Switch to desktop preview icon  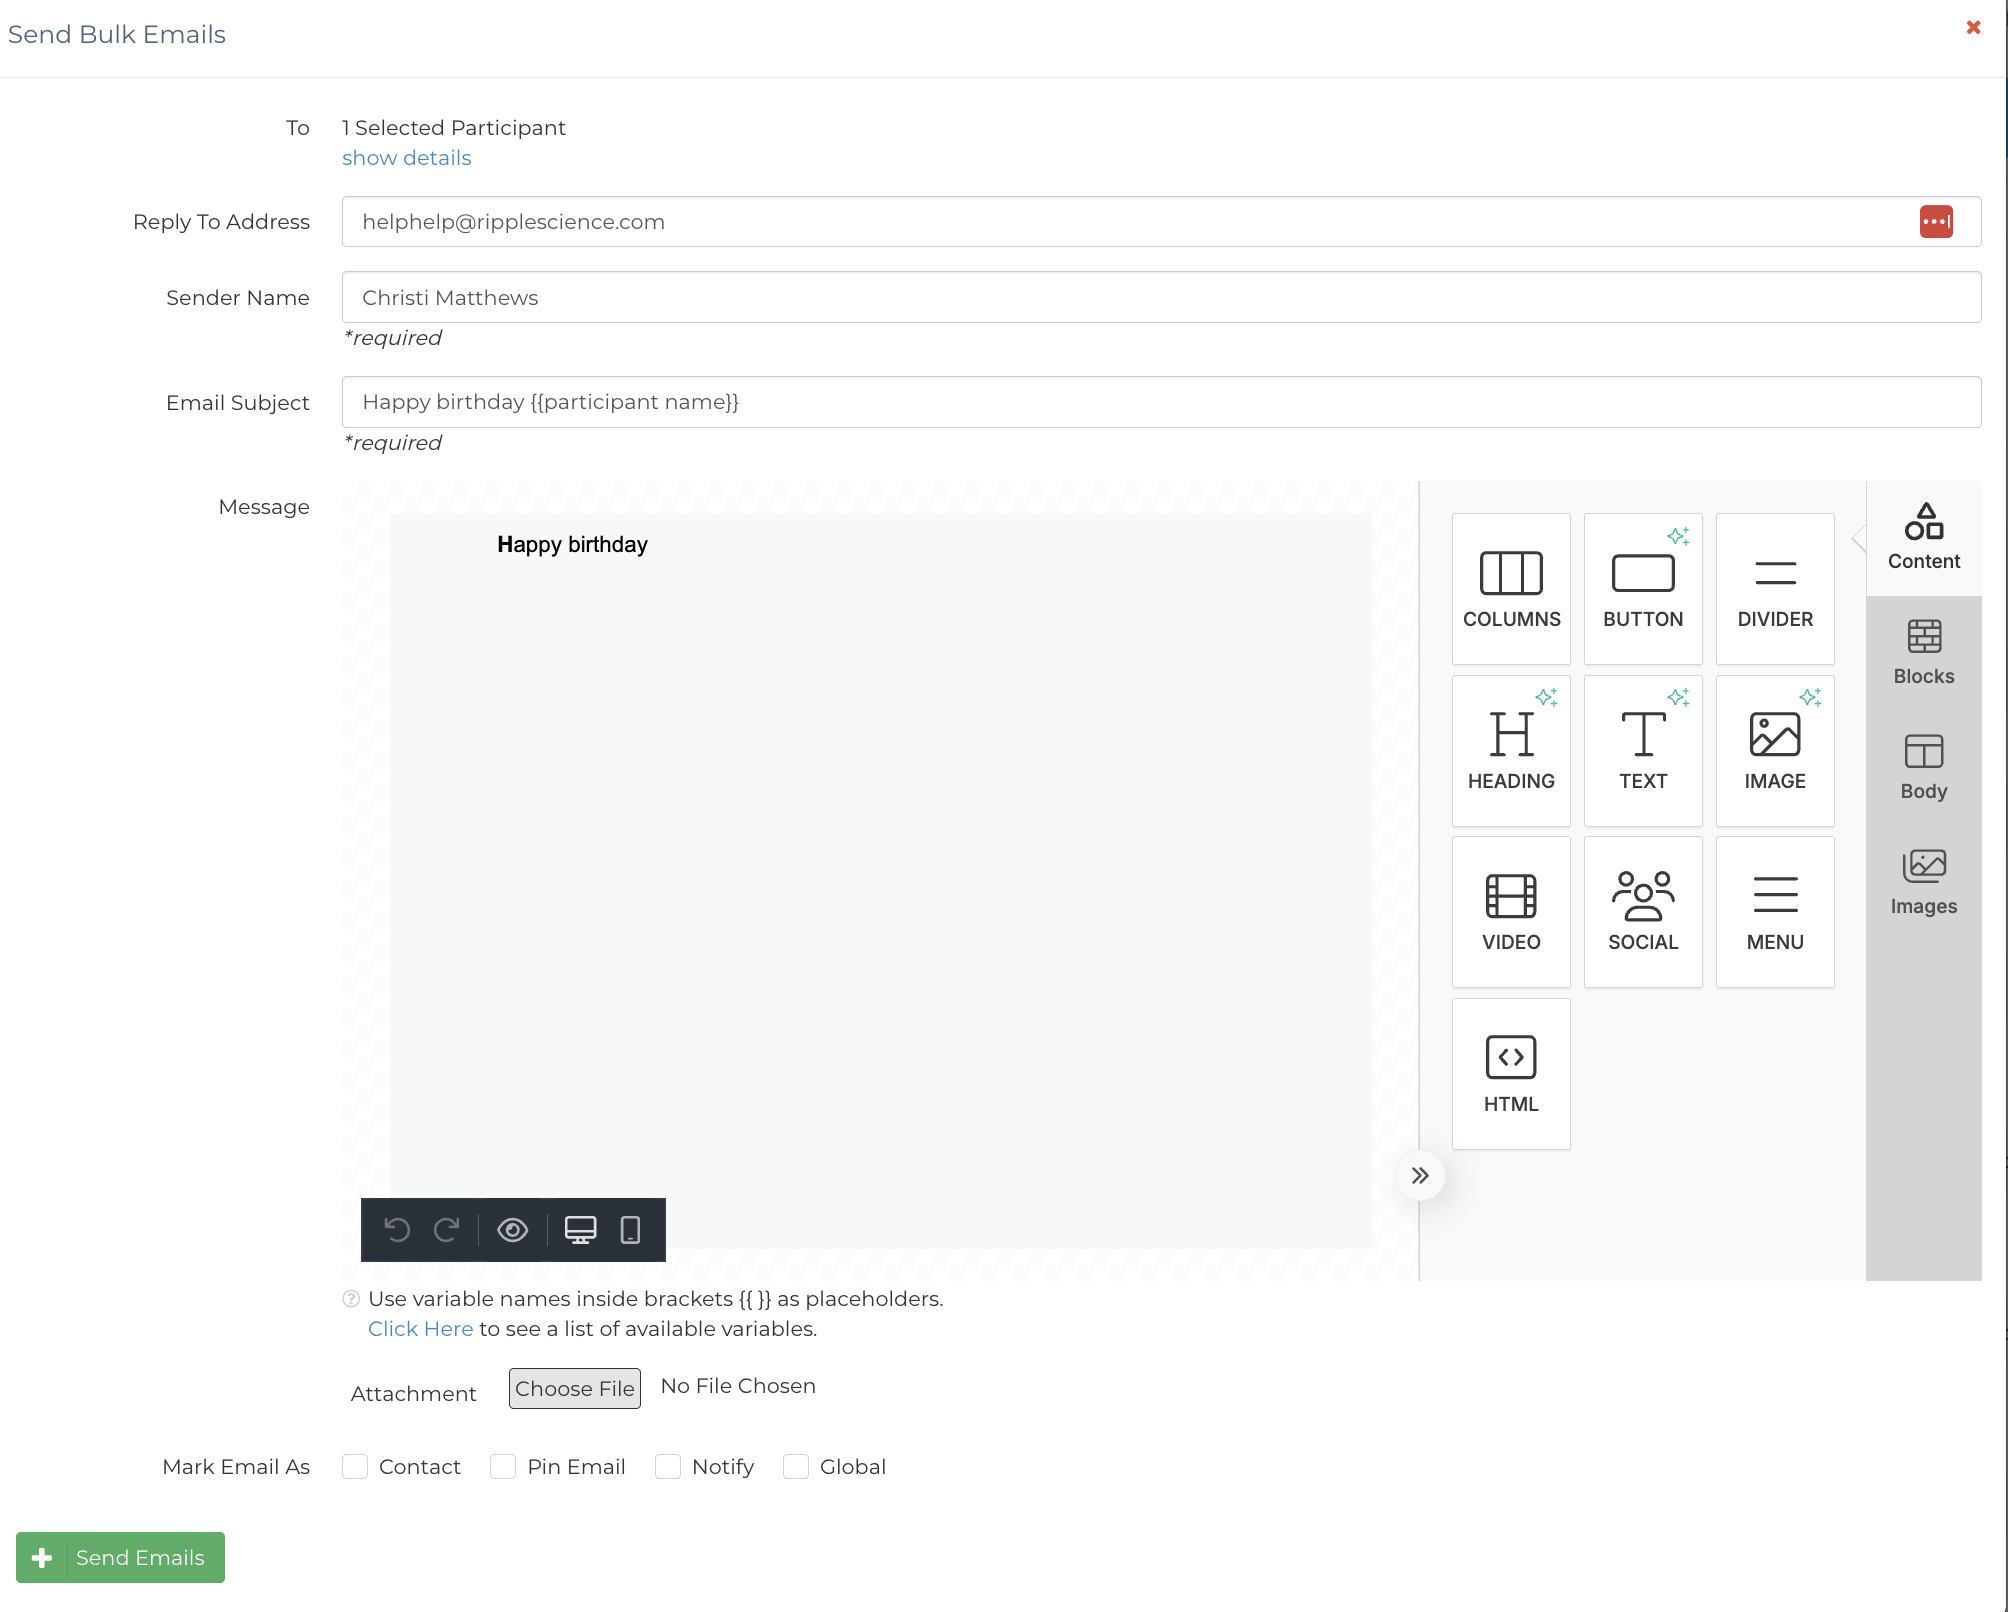[580, 1230]
